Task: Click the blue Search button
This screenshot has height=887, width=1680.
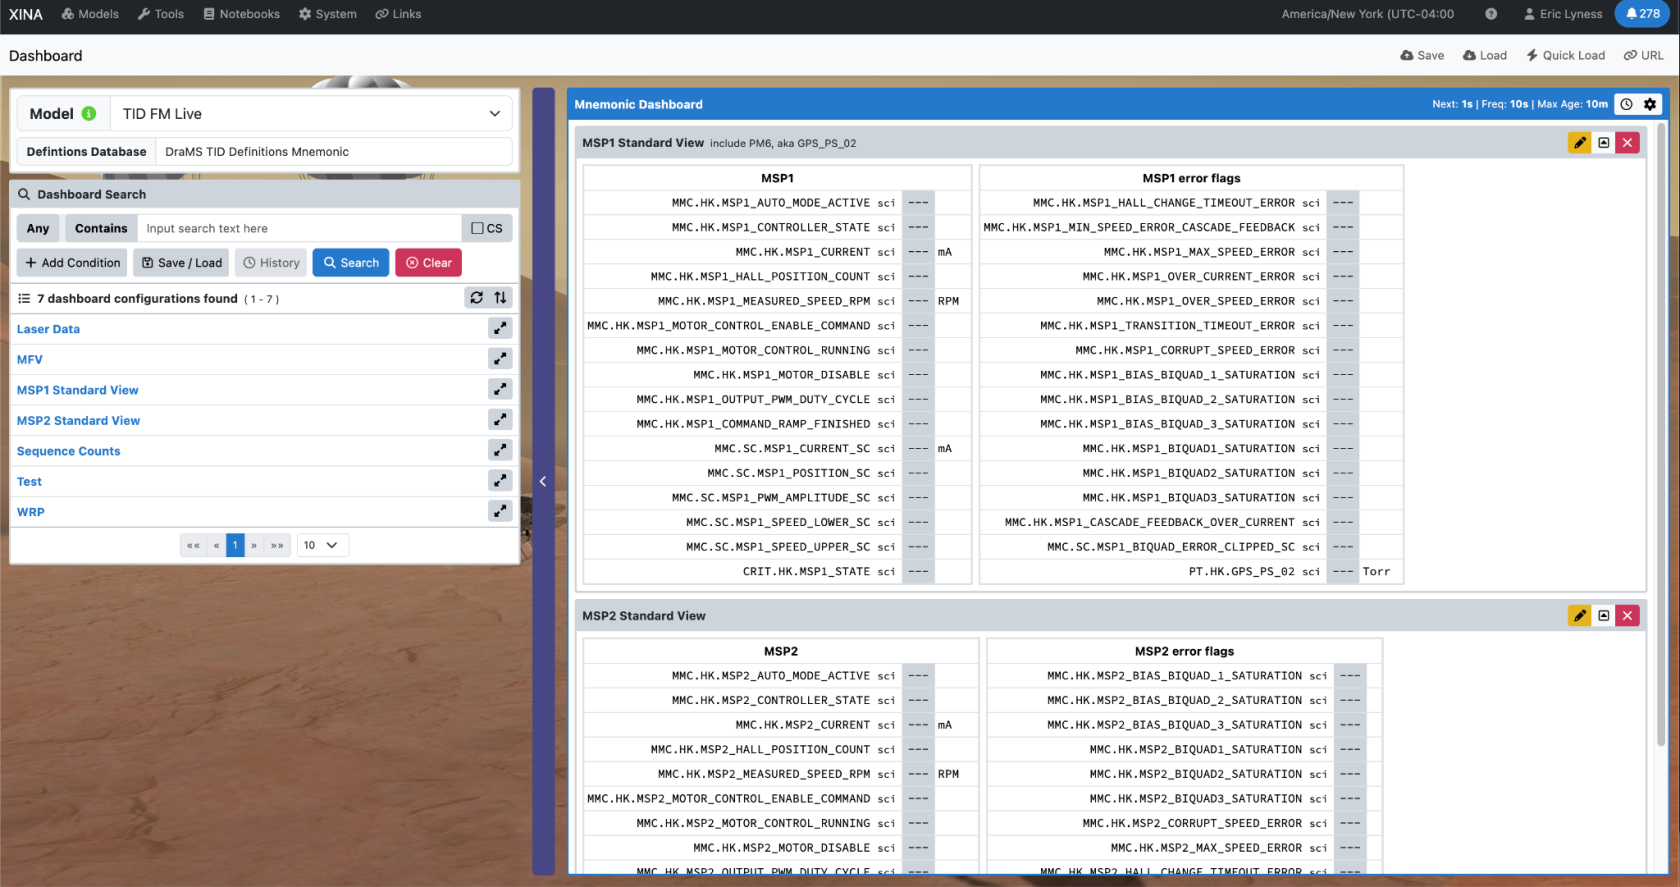Action: click(x=351, y=263)
